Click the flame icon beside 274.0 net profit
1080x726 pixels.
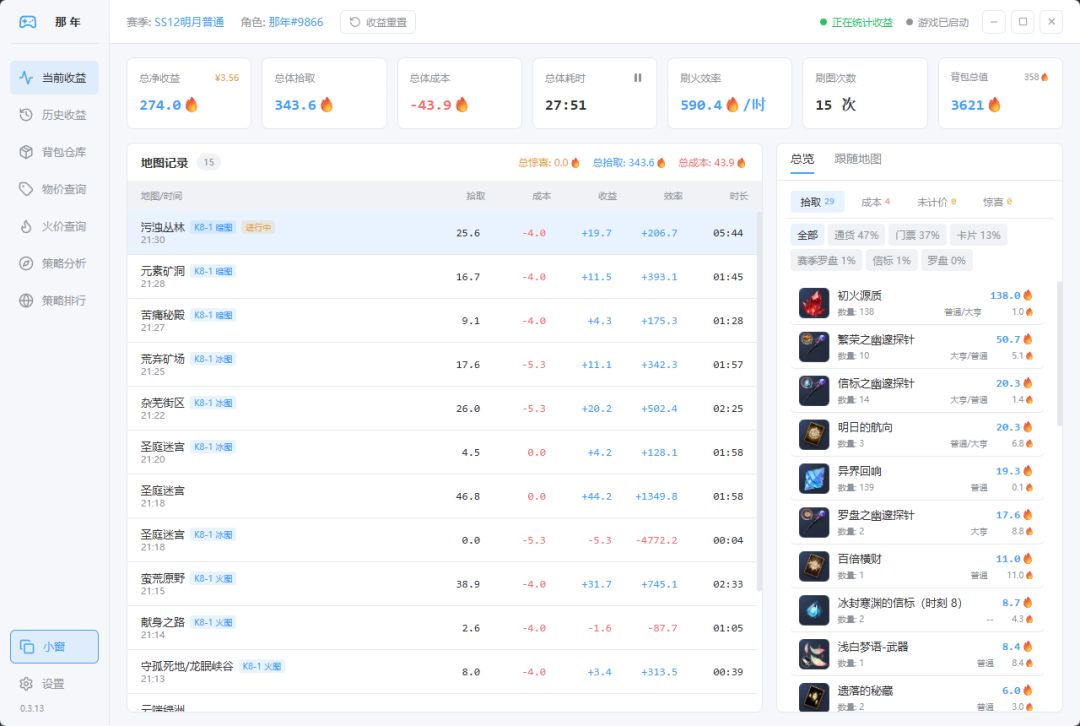tap(191, 105)
